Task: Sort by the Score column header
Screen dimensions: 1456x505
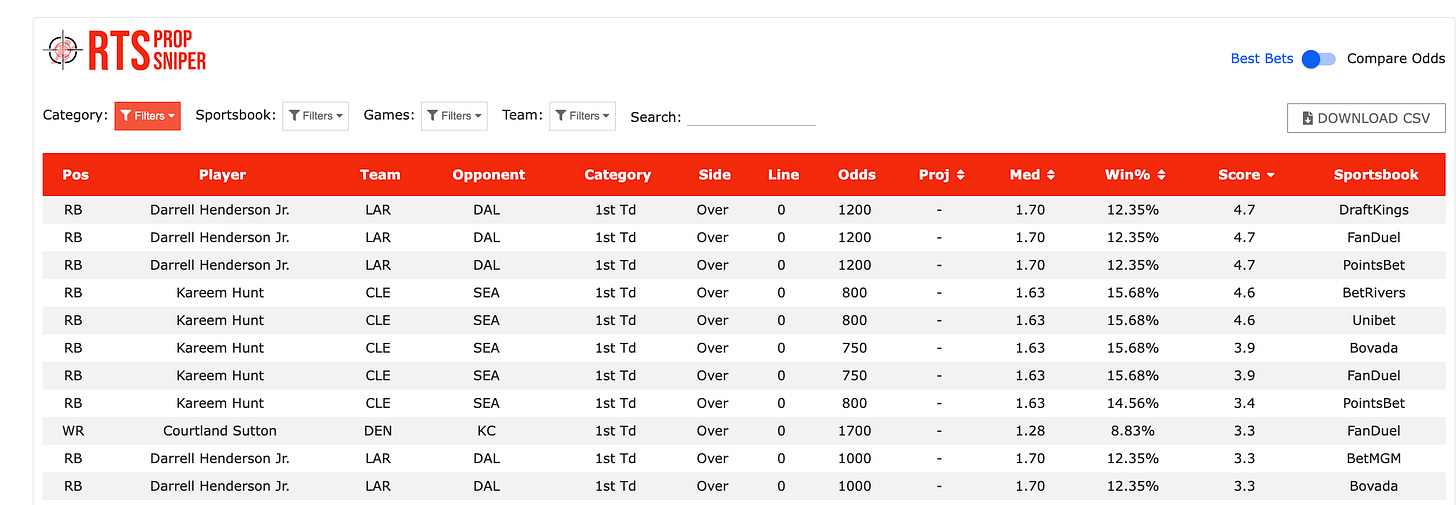Action: [x=1246, y=175]
